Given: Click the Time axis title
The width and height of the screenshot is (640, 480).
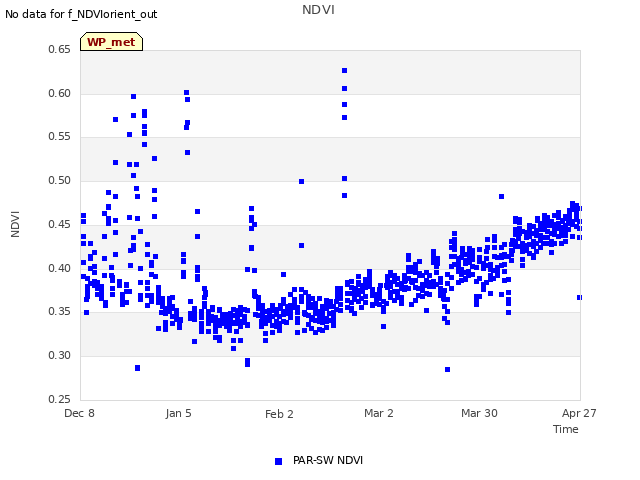Looking at the screenshot, I should [x=565, y=429].
